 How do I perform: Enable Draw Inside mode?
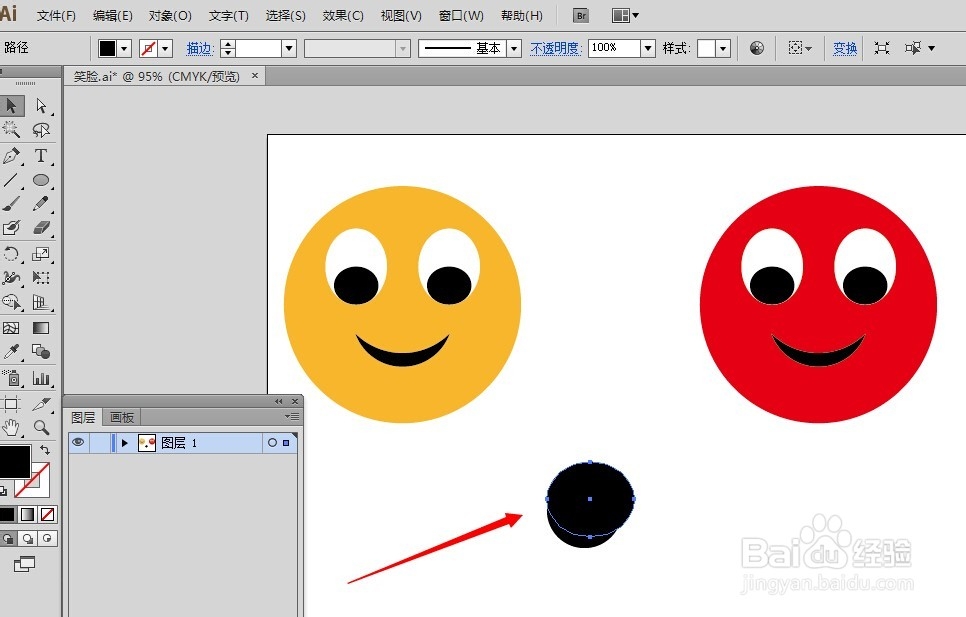pos(47,538)
